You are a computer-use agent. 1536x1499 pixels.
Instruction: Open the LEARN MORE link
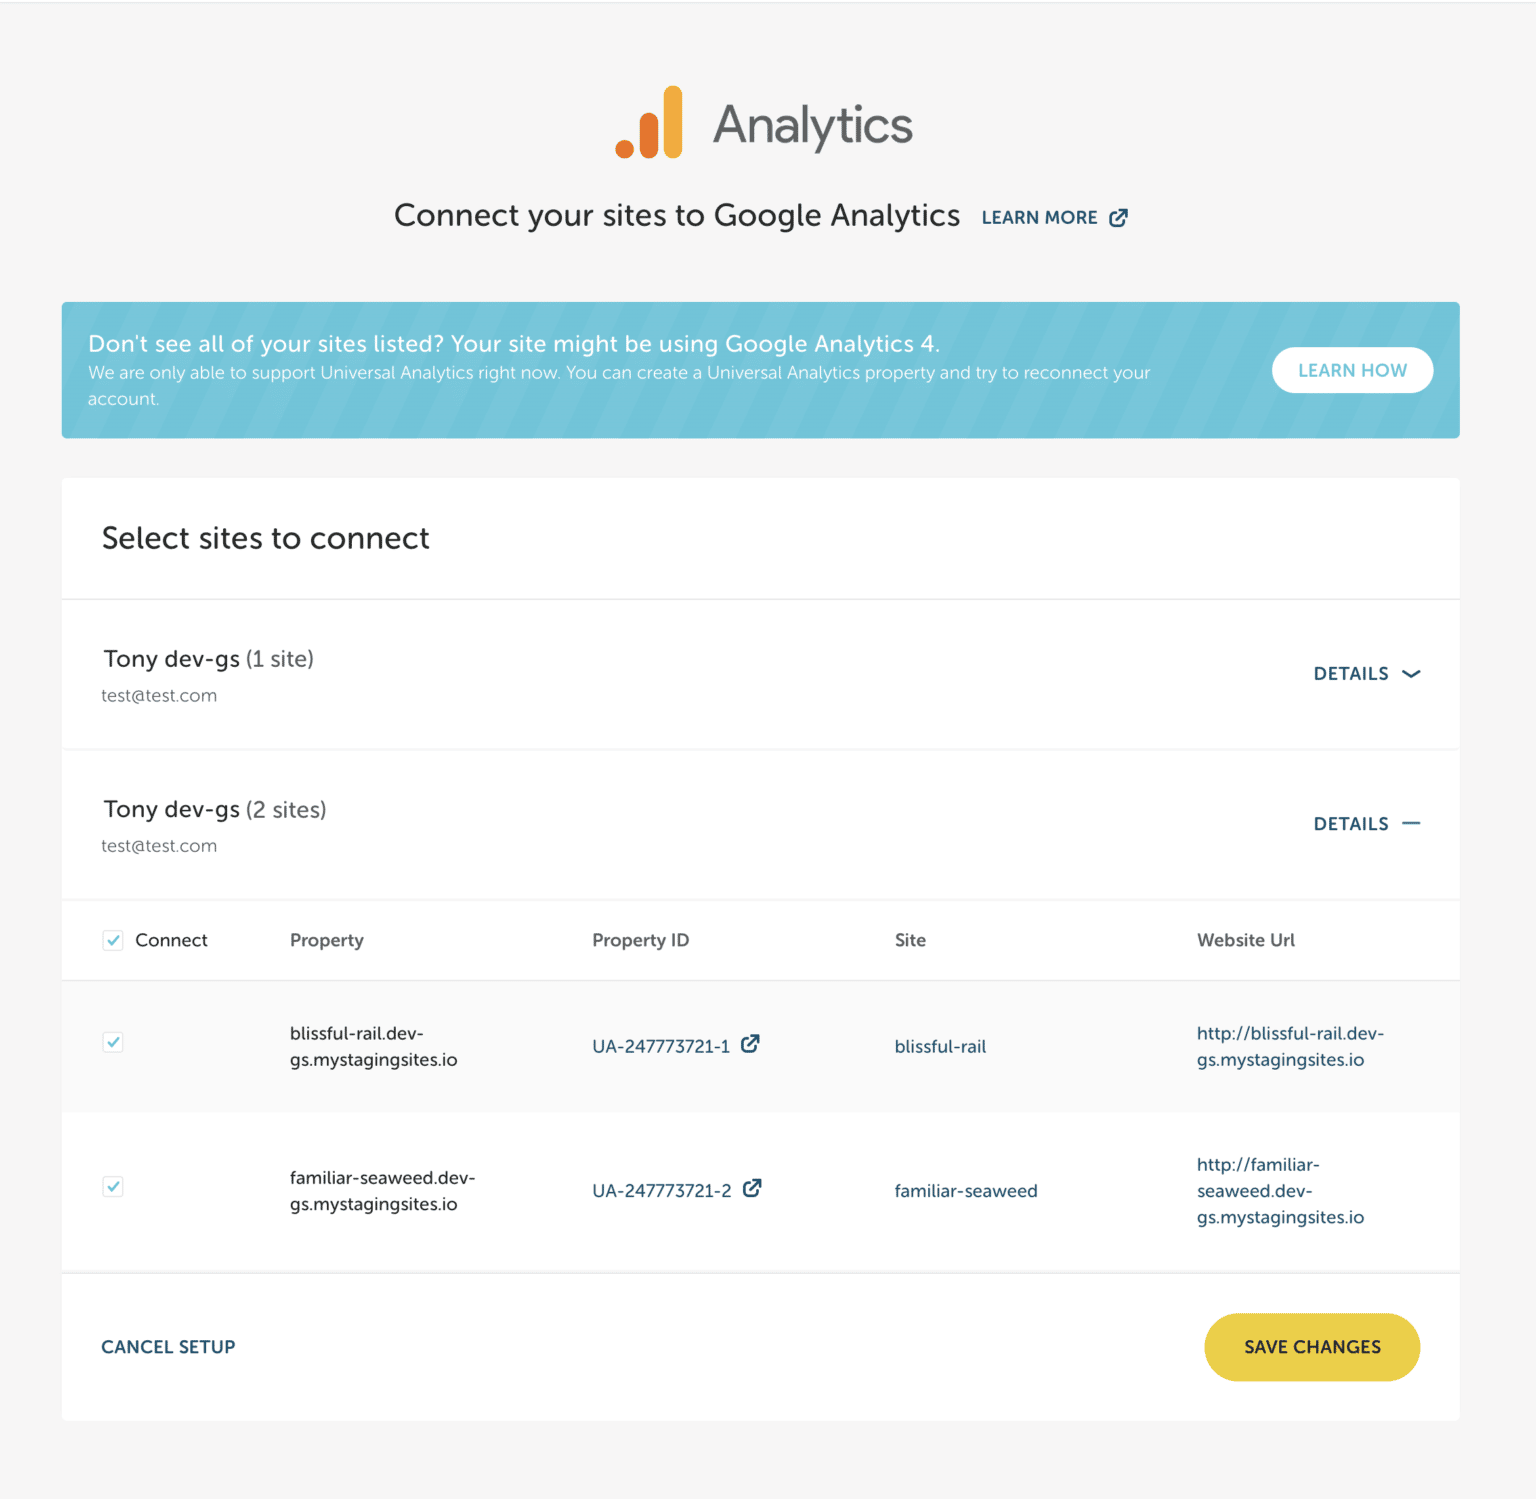1041,217
